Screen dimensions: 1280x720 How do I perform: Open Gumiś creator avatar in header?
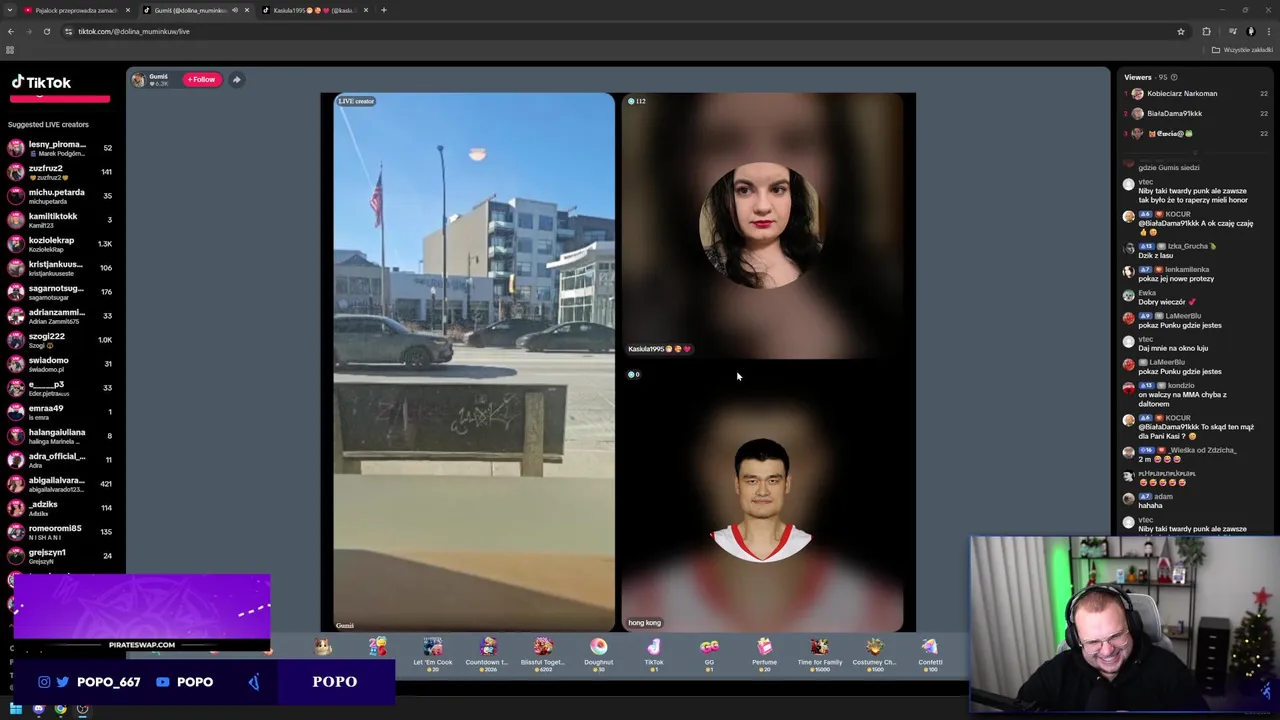(138, 79)
